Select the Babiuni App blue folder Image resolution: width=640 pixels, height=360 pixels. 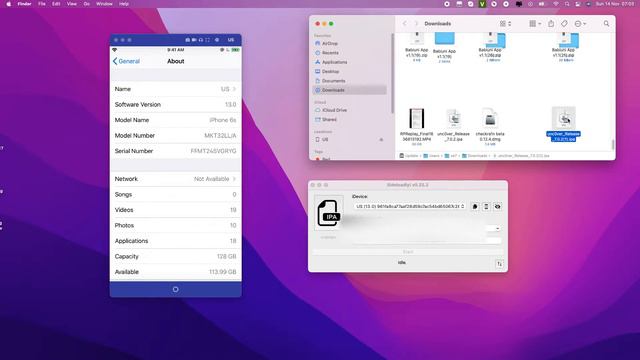[x=444, y=48]
